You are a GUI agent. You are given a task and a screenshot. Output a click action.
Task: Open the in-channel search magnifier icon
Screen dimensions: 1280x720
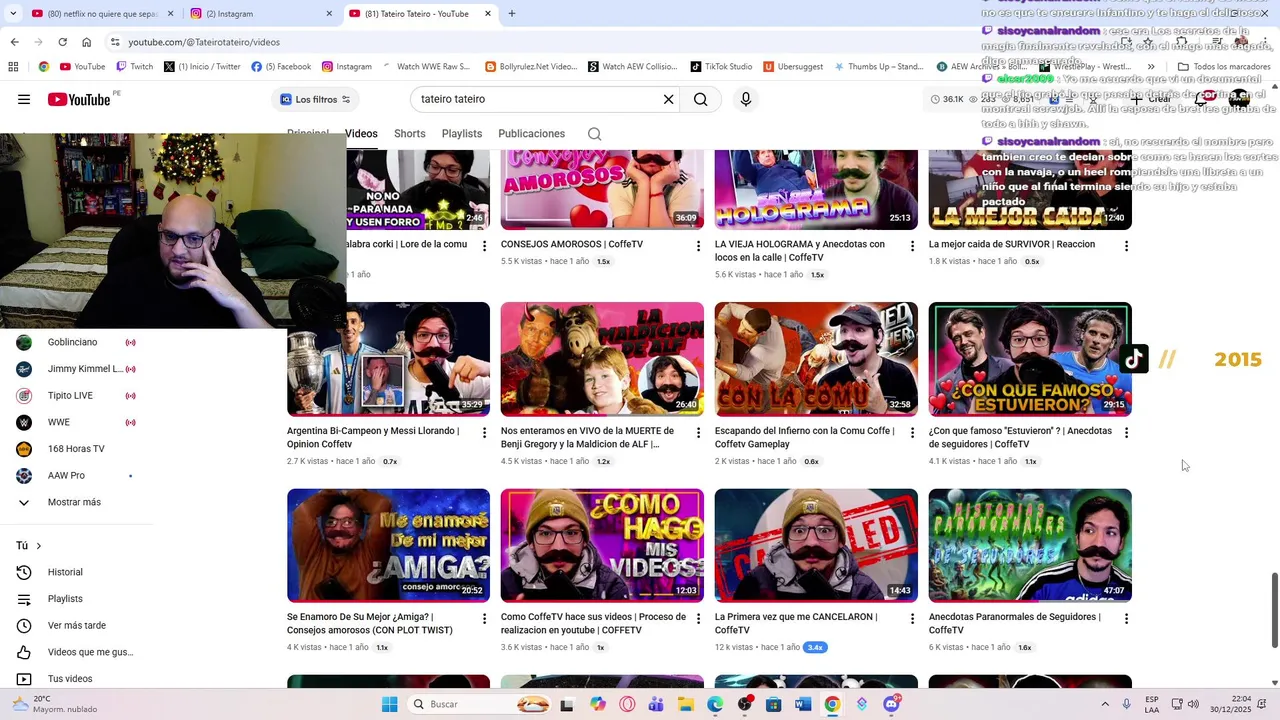[x=594, y=134]
